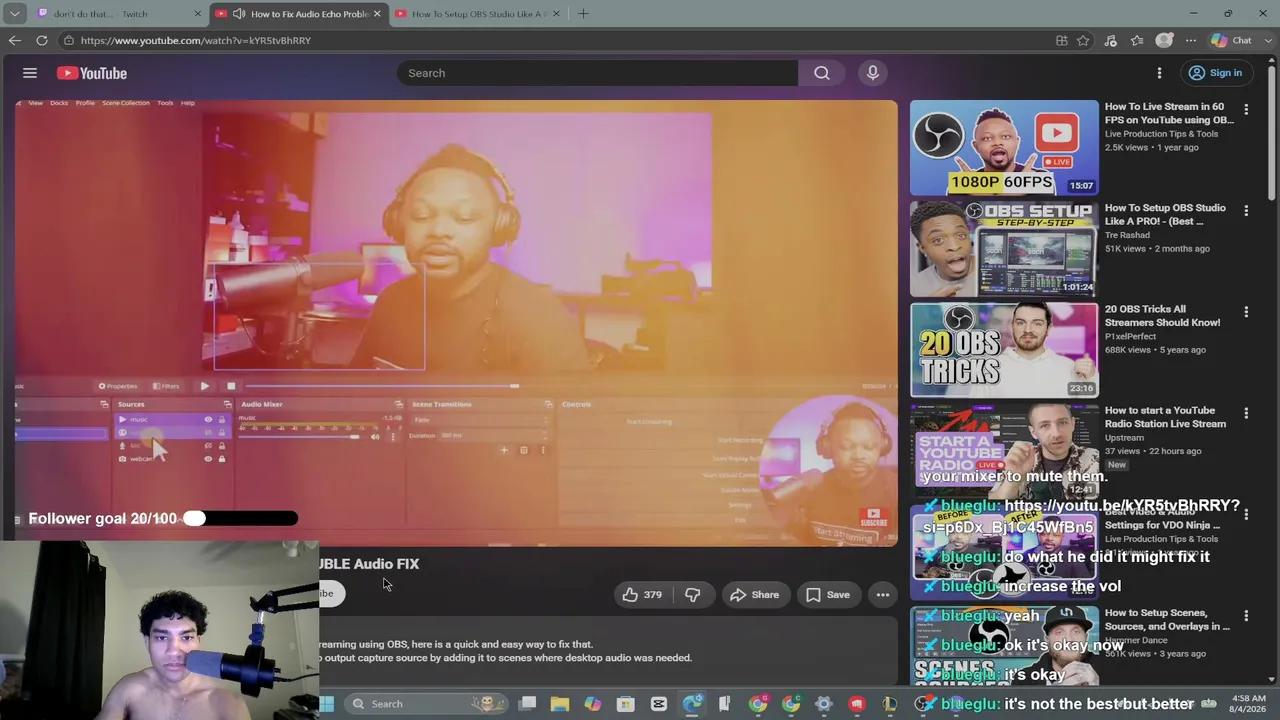Viewport: 1280px width, 720px height.
Task: Click the Sign in button
Action: [1215, 73]
